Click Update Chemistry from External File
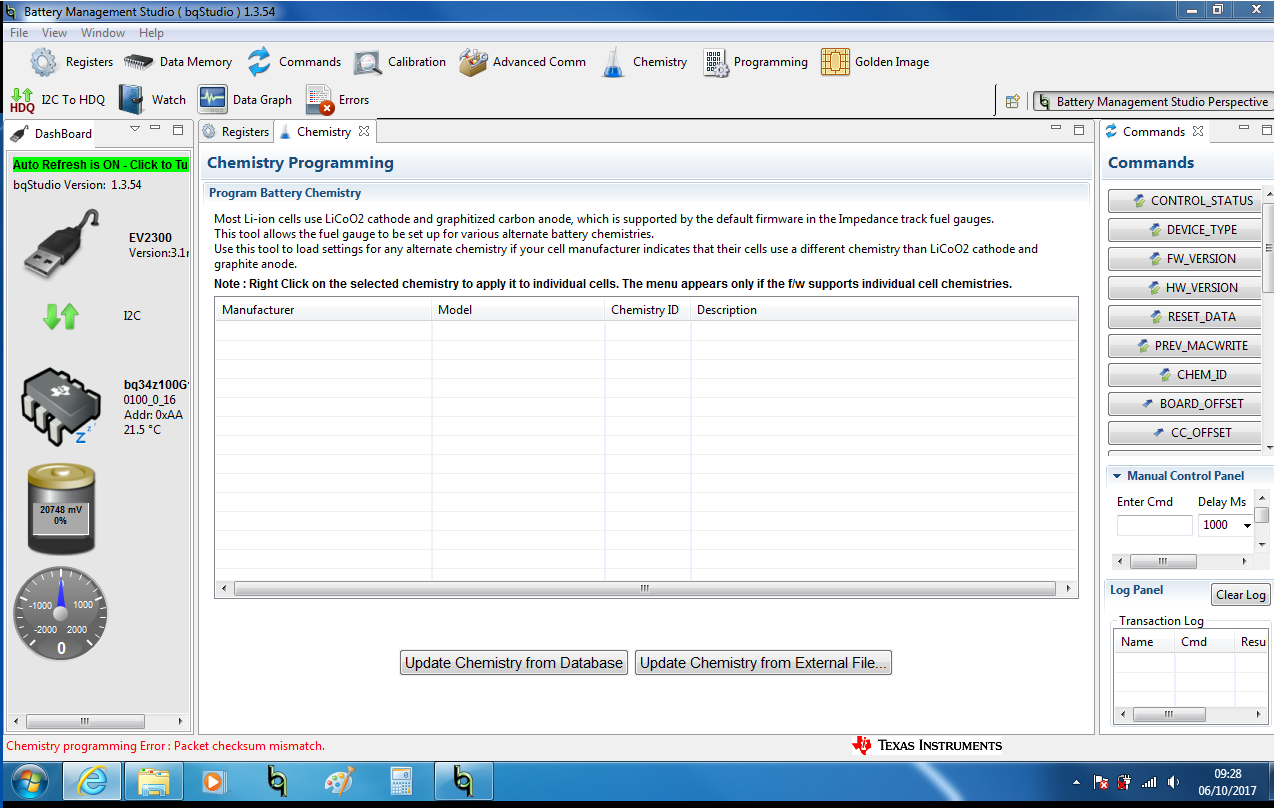 (x=763, y=662)
